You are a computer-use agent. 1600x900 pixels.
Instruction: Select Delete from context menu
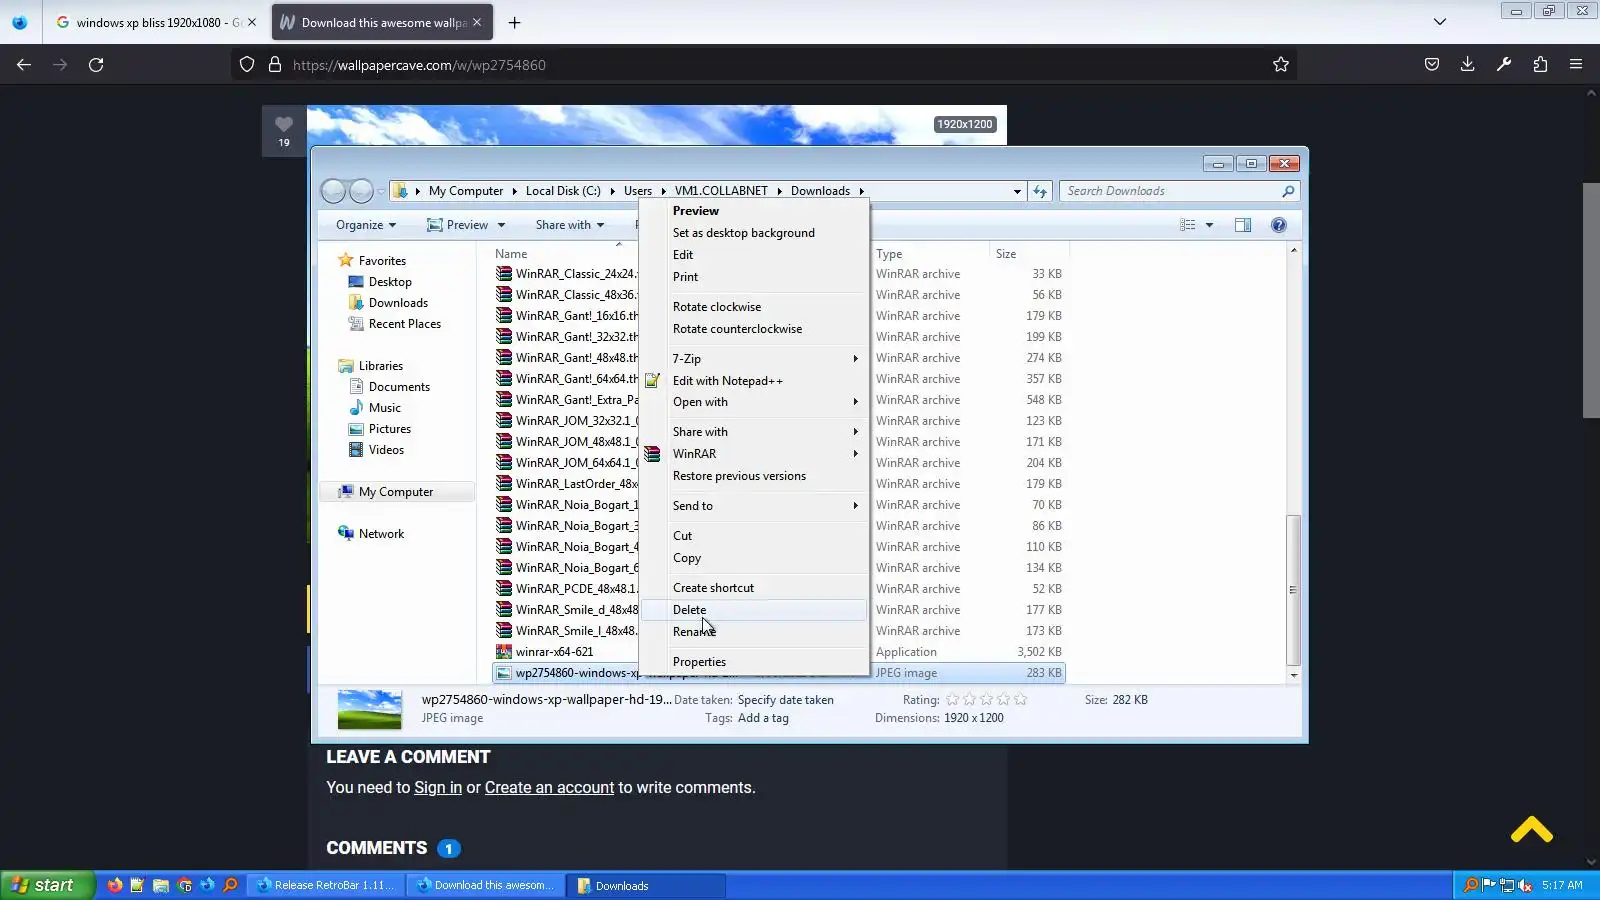click(x=754, y=610)
